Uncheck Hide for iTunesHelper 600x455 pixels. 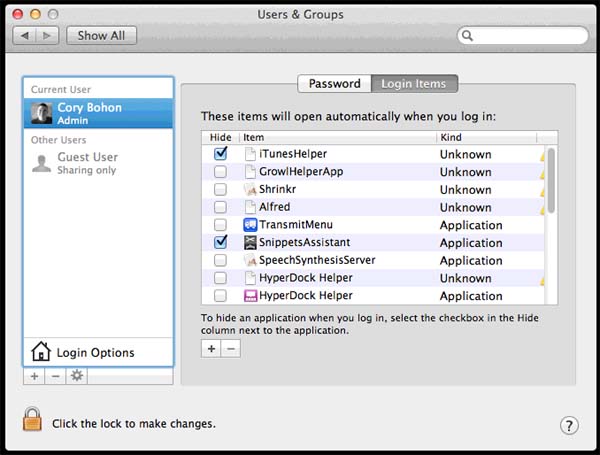tap(220, 153)
